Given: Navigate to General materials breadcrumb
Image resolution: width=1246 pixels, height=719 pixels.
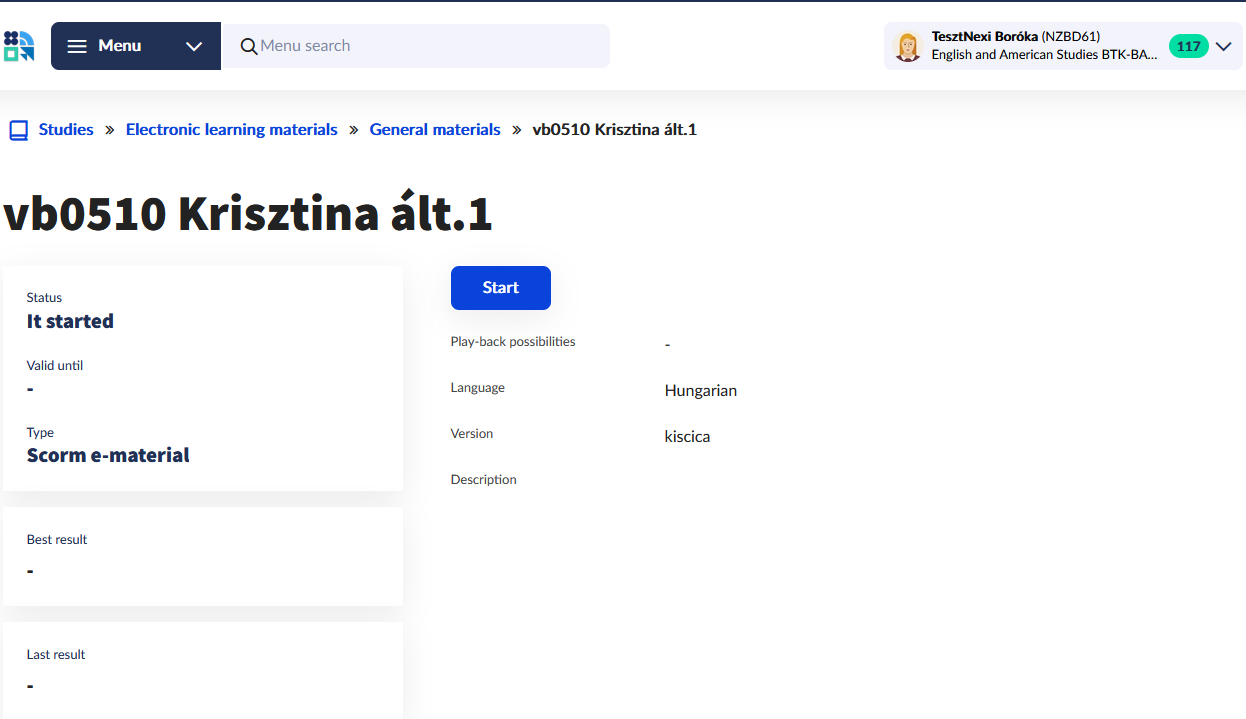Looking at the screenshot, I should click(435, 130).
